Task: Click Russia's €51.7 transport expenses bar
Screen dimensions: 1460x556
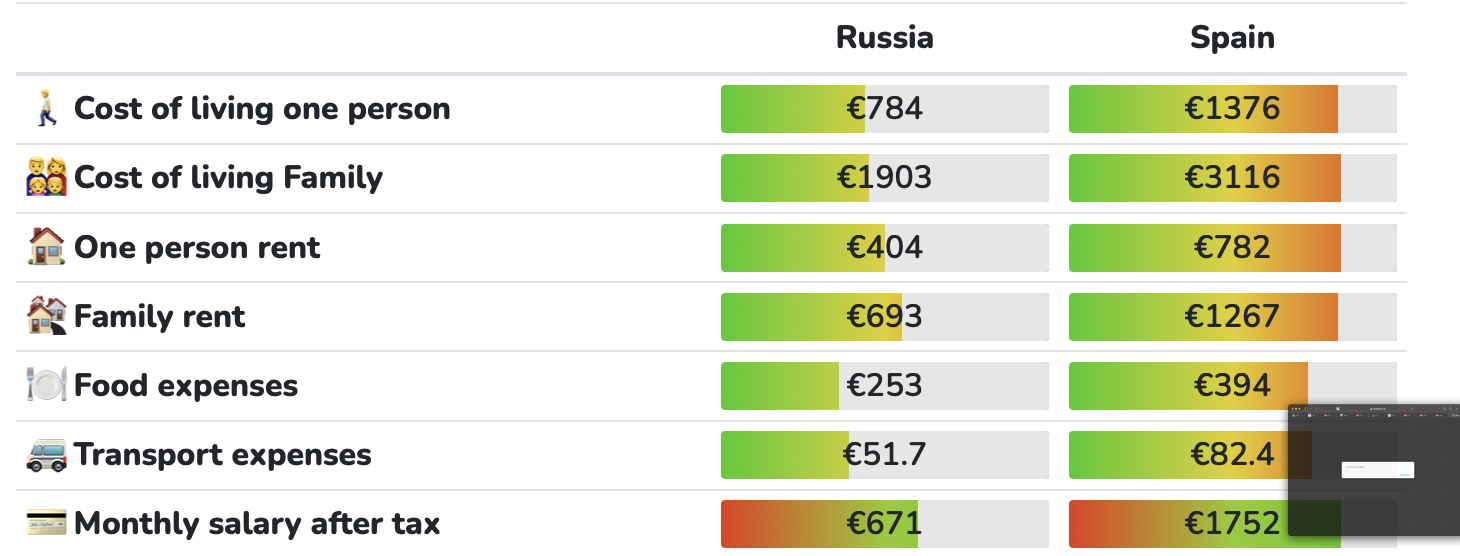Action: pos(884,454)
